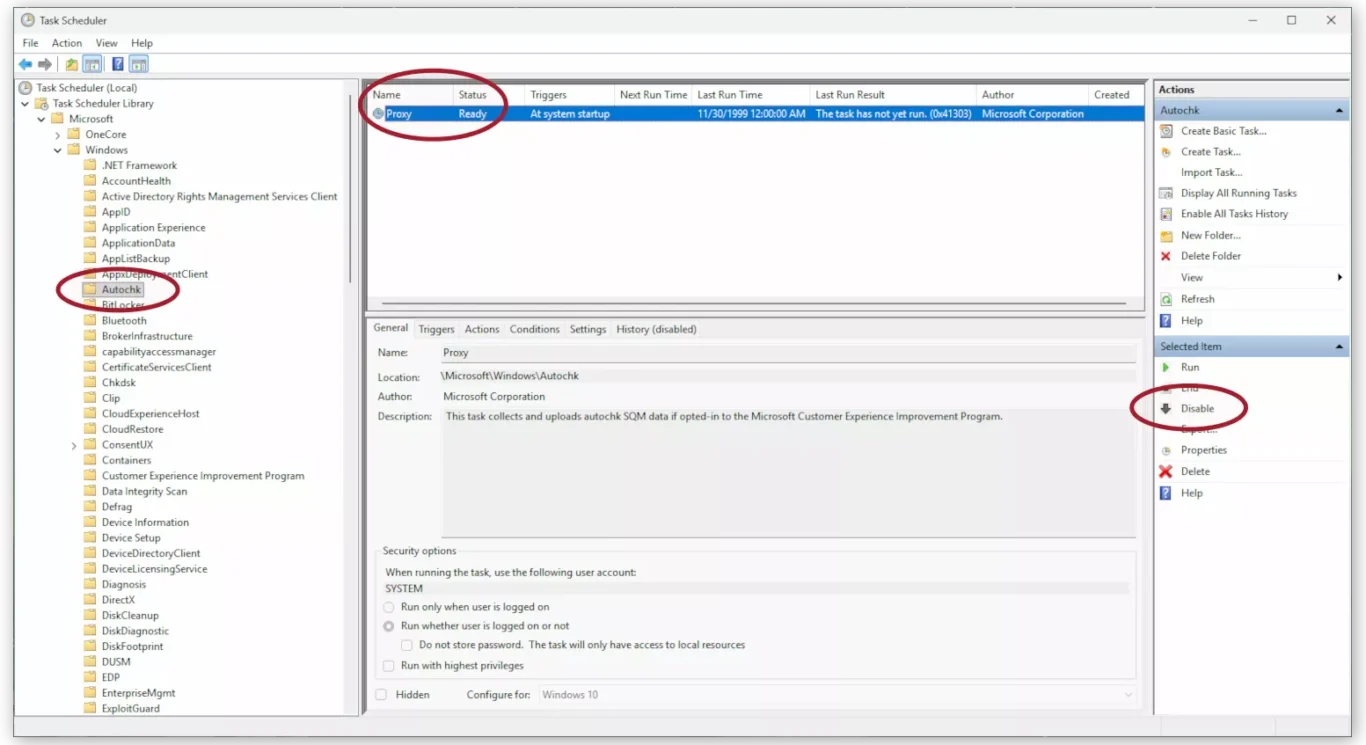
Task: Click the Refresh icon in Actions pane
Action: pyautogui.click(x=1166, y=299)
